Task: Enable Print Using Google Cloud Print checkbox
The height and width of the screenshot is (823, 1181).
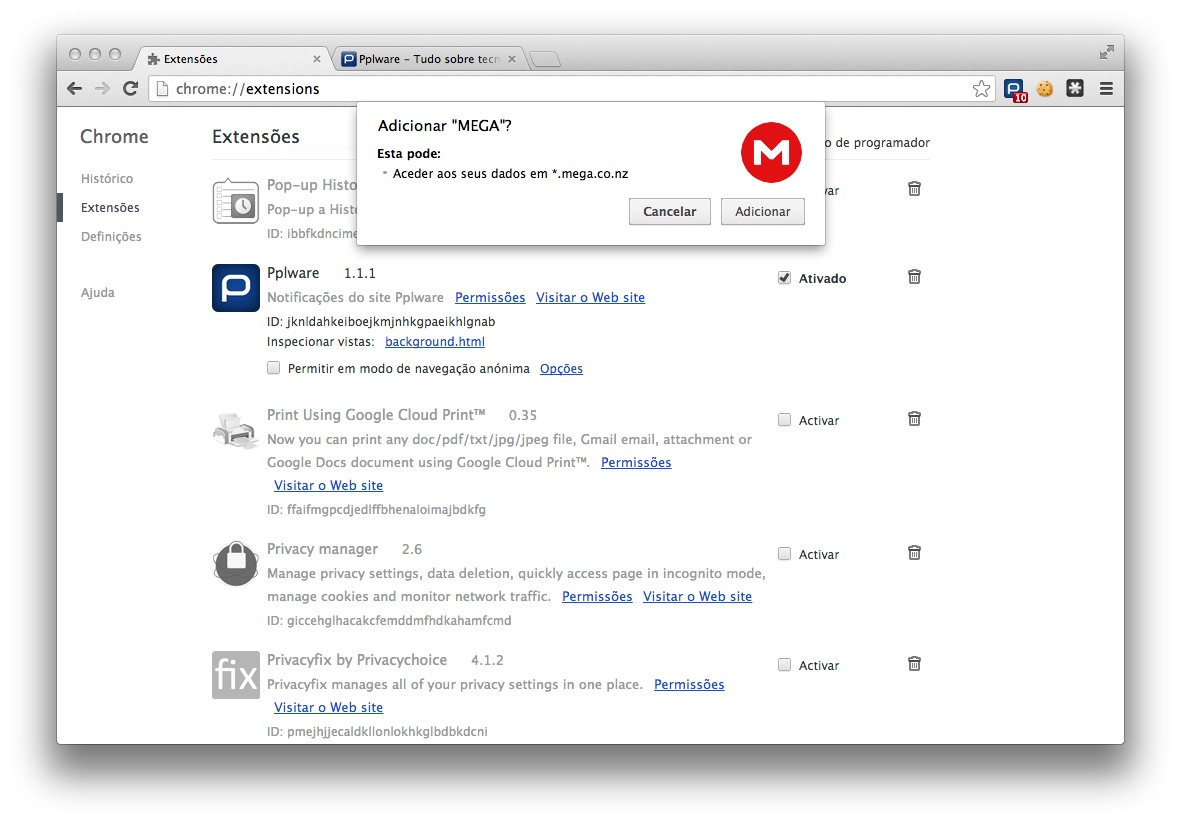Action: 785,420
